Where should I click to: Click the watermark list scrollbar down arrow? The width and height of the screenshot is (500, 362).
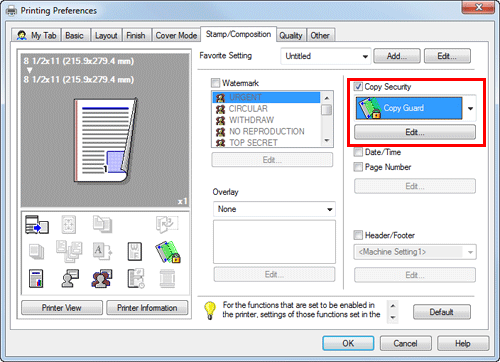coord(327,141)
